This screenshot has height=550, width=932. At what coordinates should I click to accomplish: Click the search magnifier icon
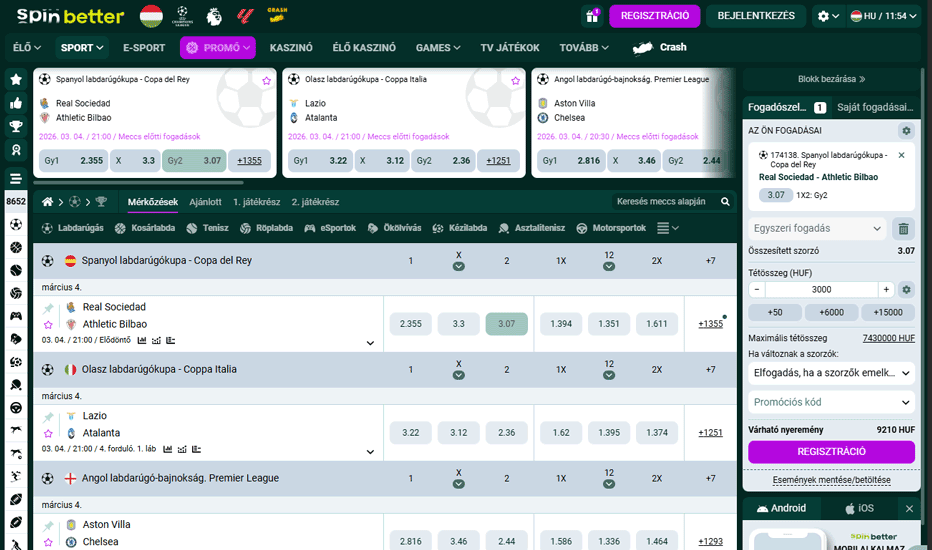click(725, 202)
